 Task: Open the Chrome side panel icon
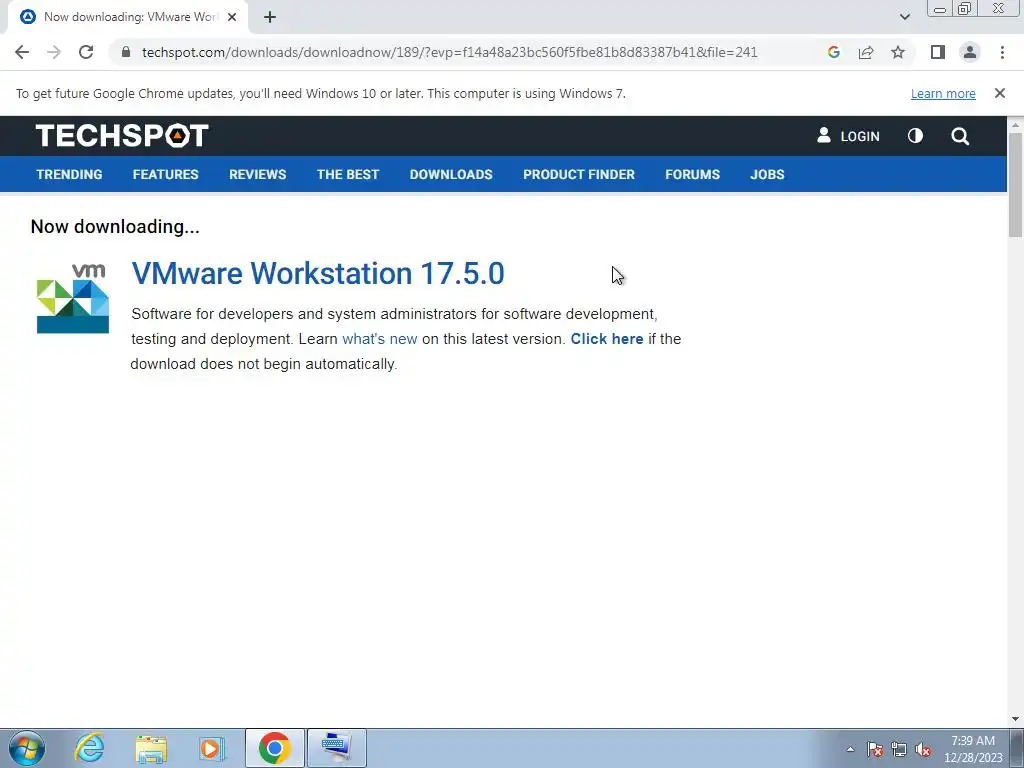[938, 52]
